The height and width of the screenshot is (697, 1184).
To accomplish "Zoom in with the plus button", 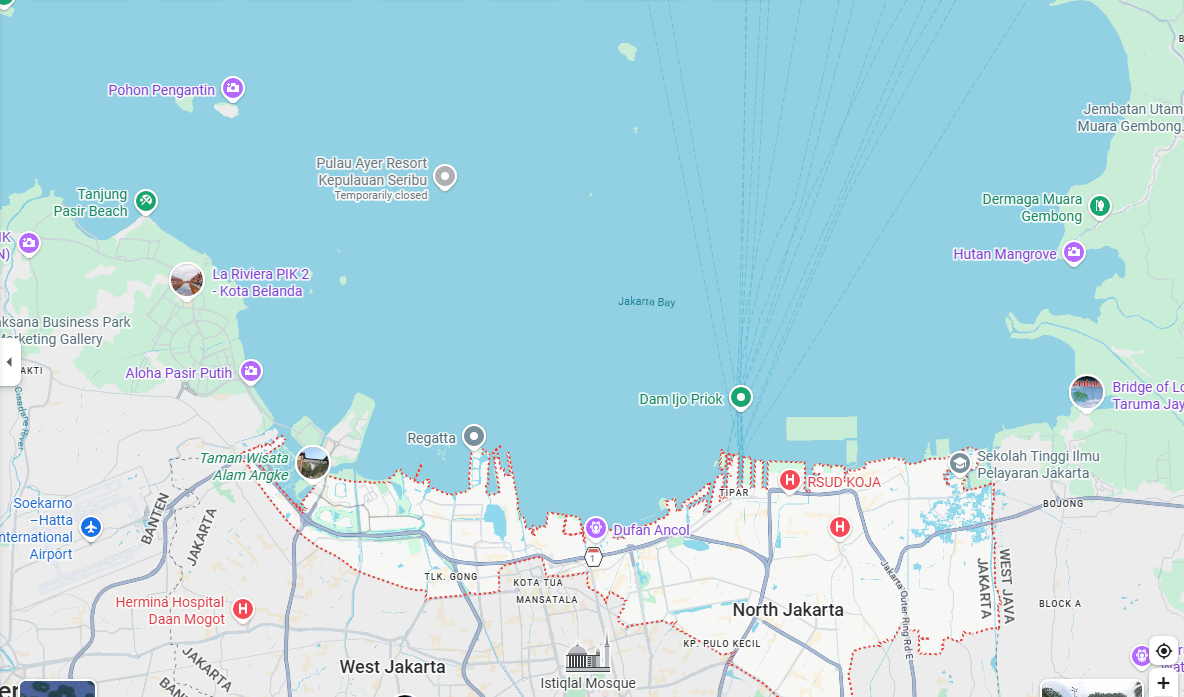I will point(1164,684).
